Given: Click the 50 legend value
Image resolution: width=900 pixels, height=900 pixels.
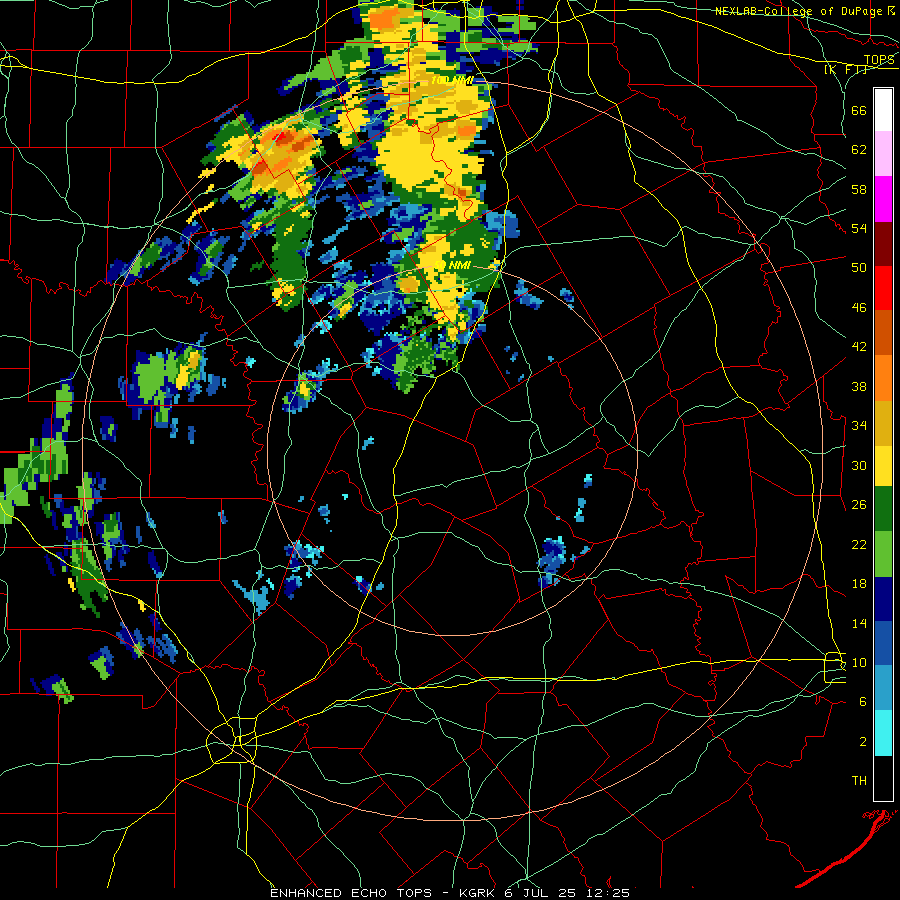Looking at the screenshot, I should pos(859,267).
